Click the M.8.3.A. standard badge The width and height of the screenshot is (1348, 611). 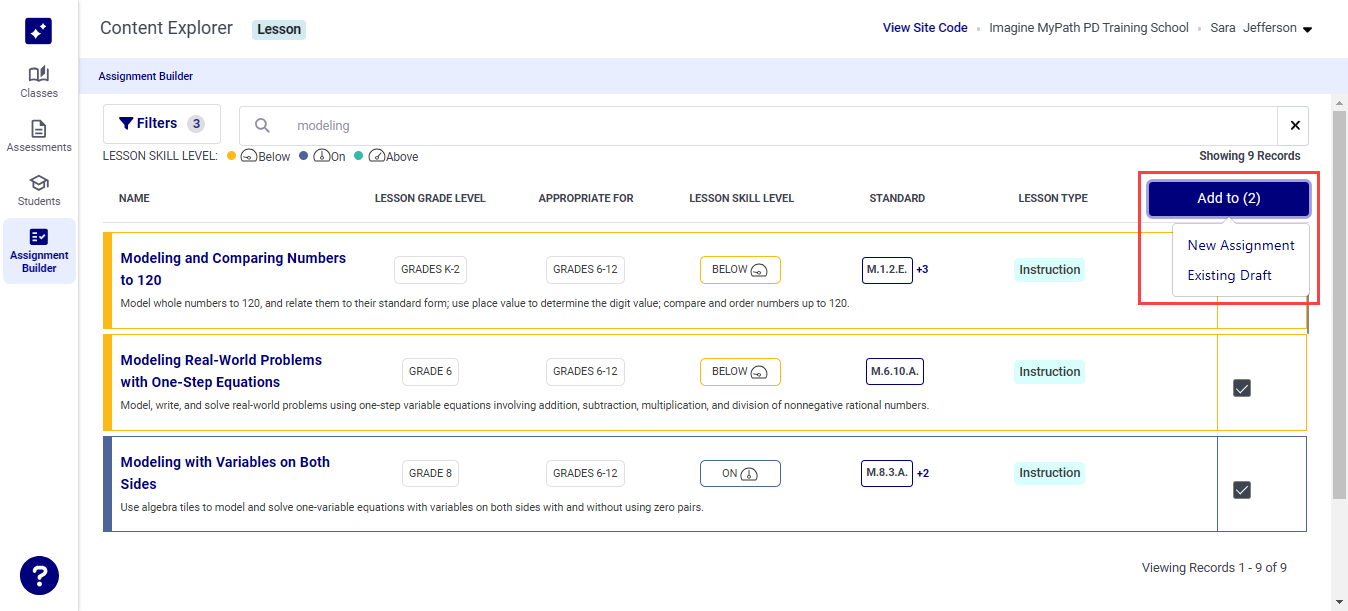pyautogui.click(x=887, y=473)
